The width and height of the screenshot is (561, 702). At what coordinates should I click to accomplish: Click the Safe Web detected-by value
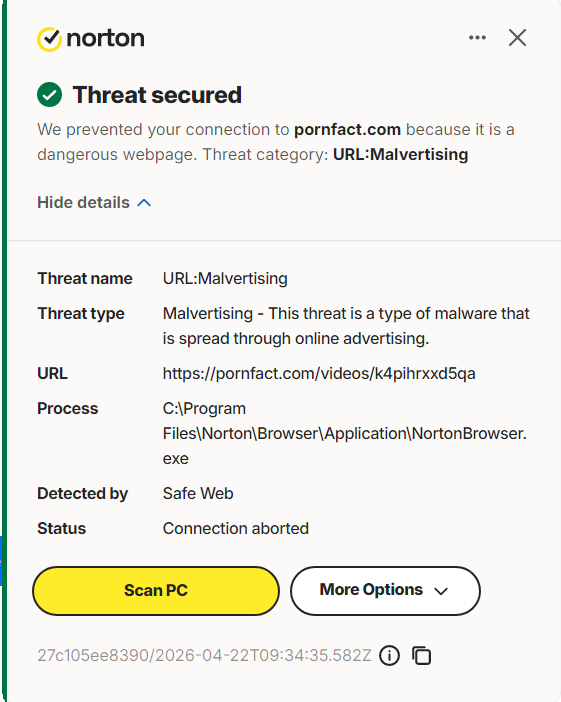pyautogui.click(x=198, y=493)
